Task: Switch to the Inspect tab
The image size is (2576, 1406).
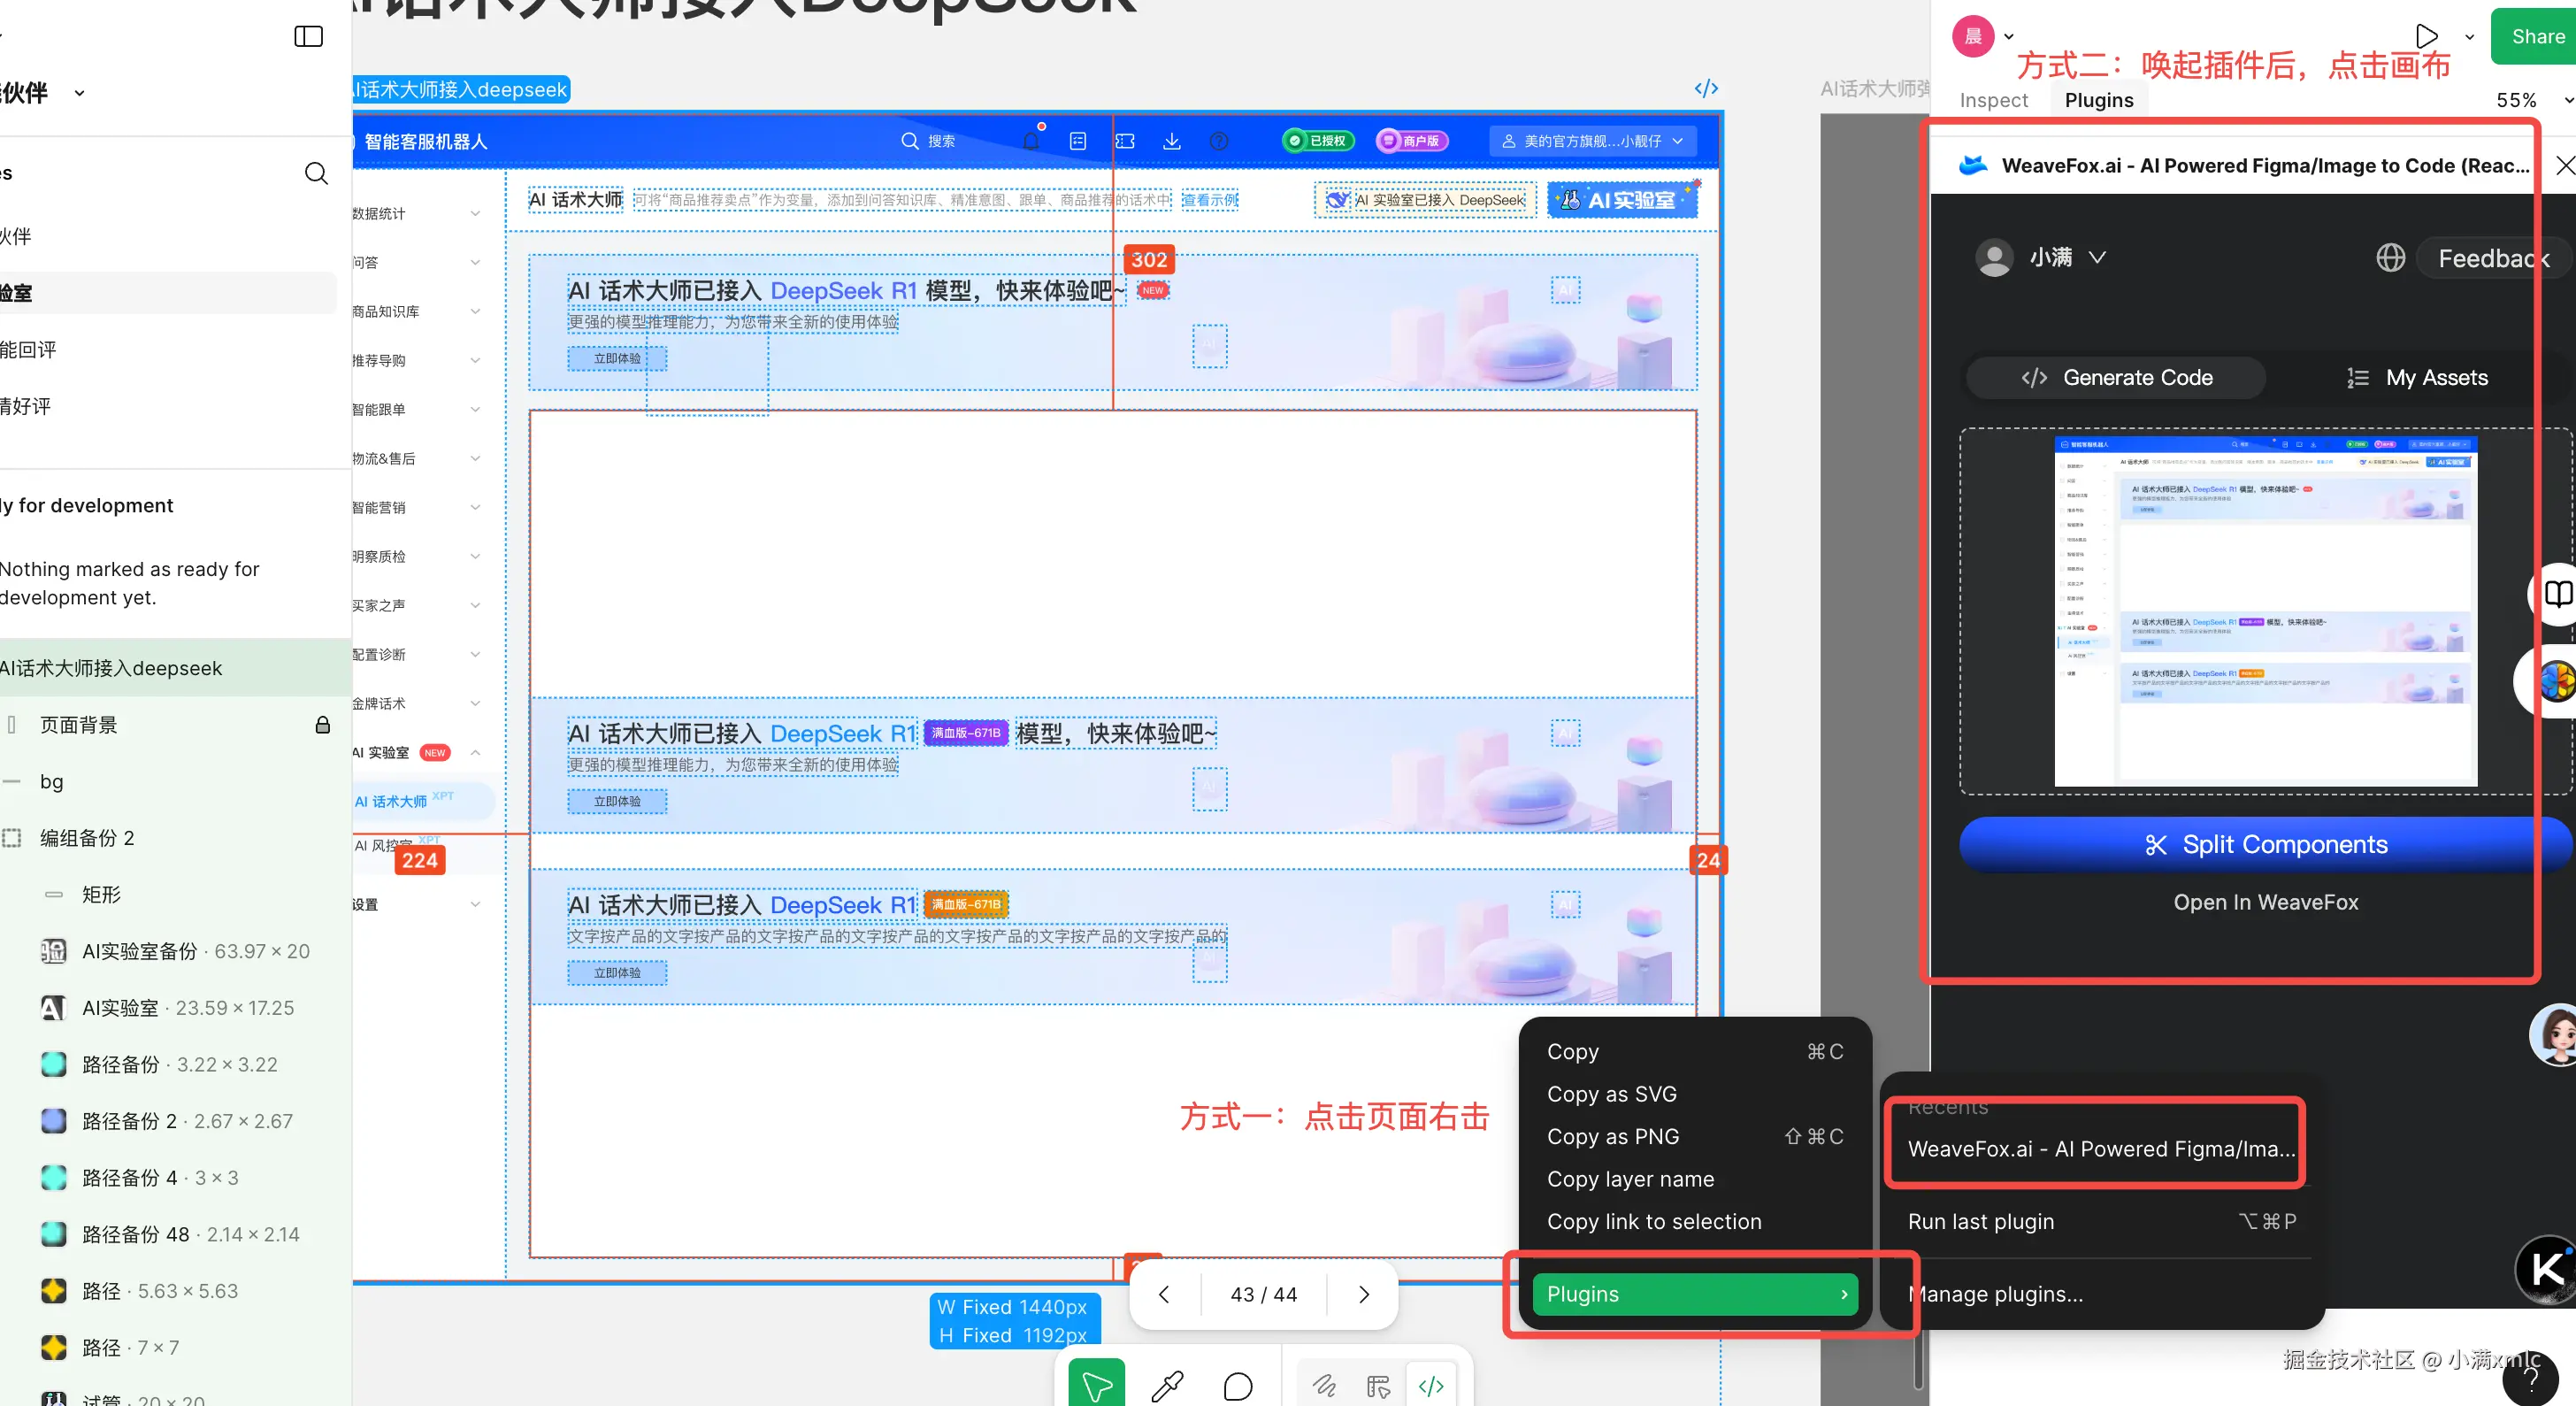Action: click(1993, 100)
